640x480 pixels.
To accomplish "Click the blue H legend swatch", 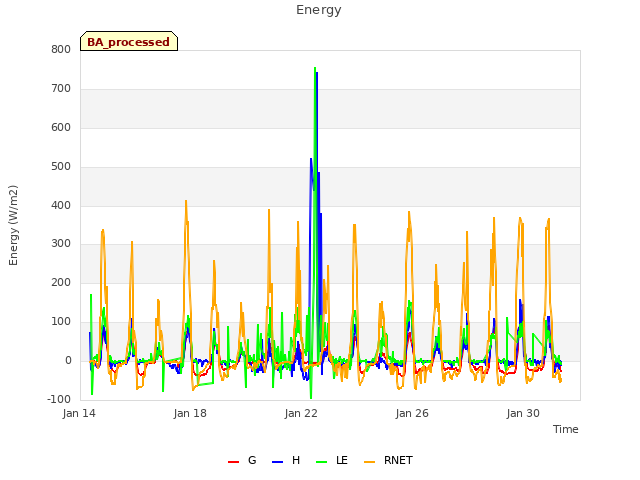I will pyautogui.click(x=277, y=462).
